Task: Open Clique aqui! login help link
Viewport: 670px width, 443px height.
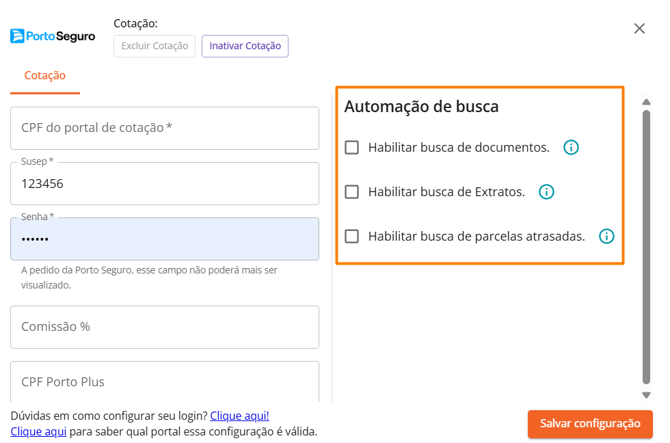Action: [239, 416]
